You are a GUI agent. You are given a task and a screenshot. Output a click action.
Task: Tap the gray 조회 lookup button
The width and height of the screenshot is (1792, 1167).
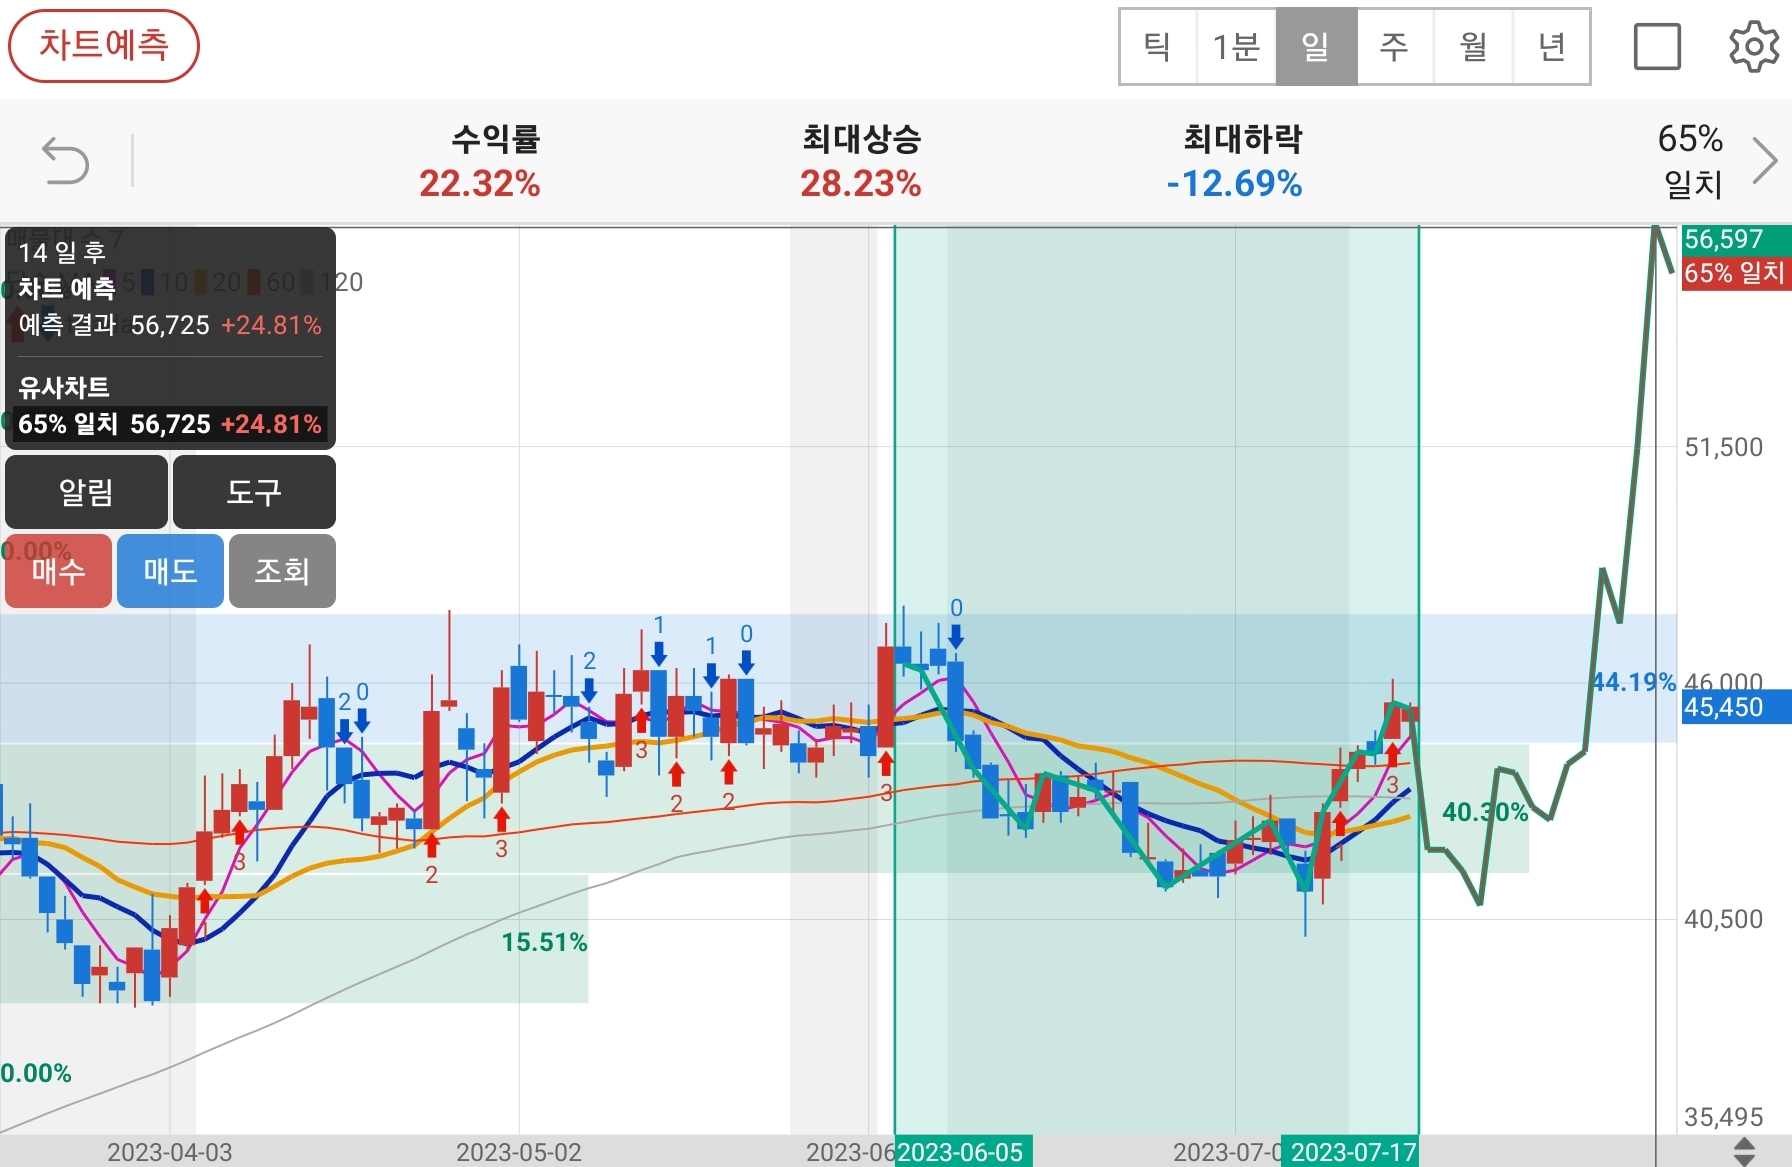pos(282,571)
